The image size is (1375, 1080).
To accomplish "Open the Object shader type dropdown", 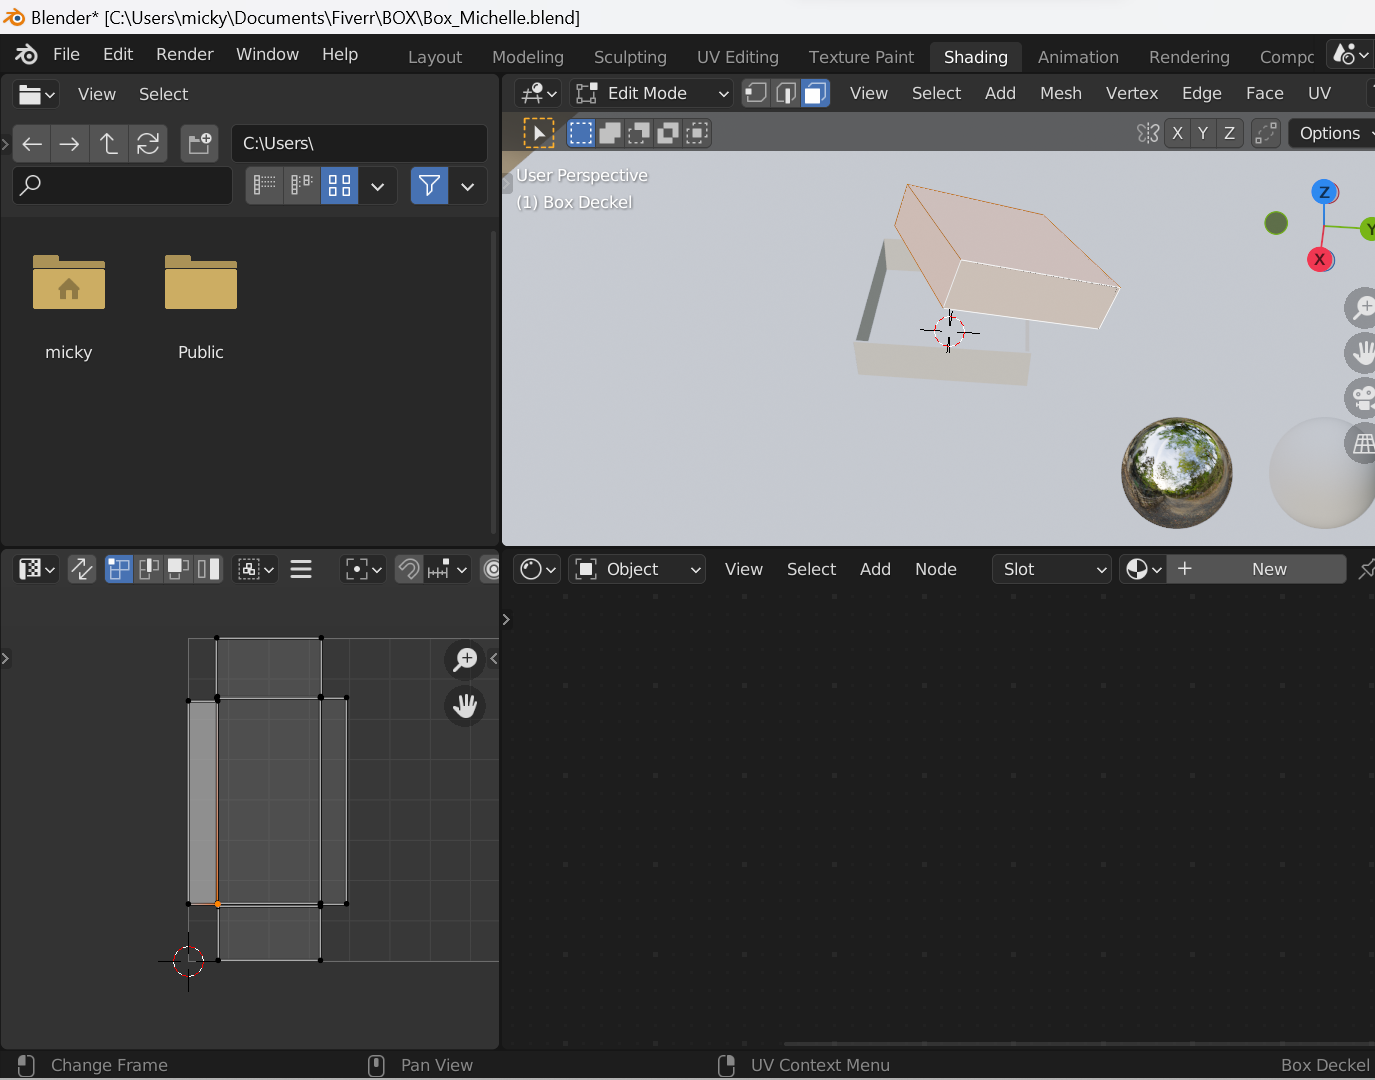I will point(638,569).
